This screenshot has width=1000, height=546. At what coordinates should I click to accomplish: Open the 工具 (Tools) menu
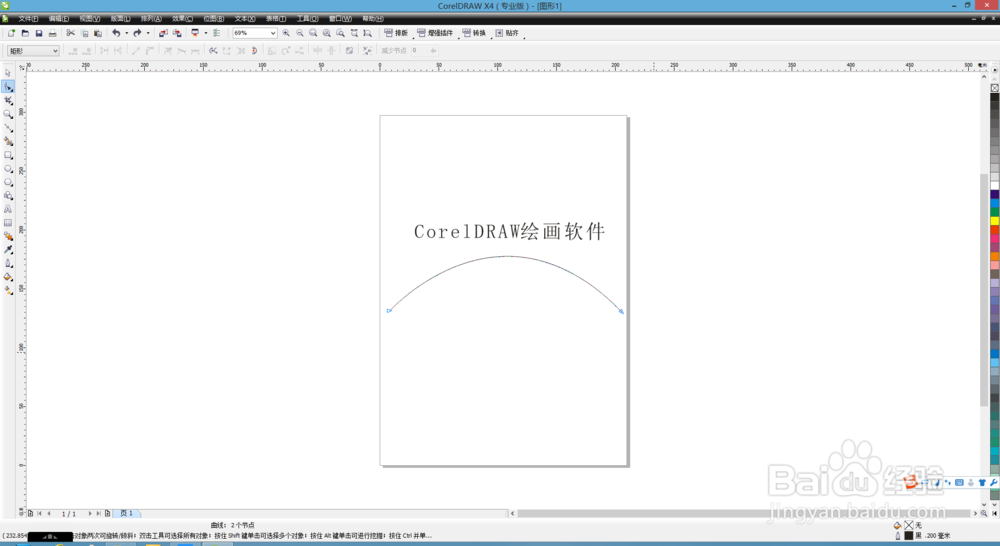click(307, 19)
